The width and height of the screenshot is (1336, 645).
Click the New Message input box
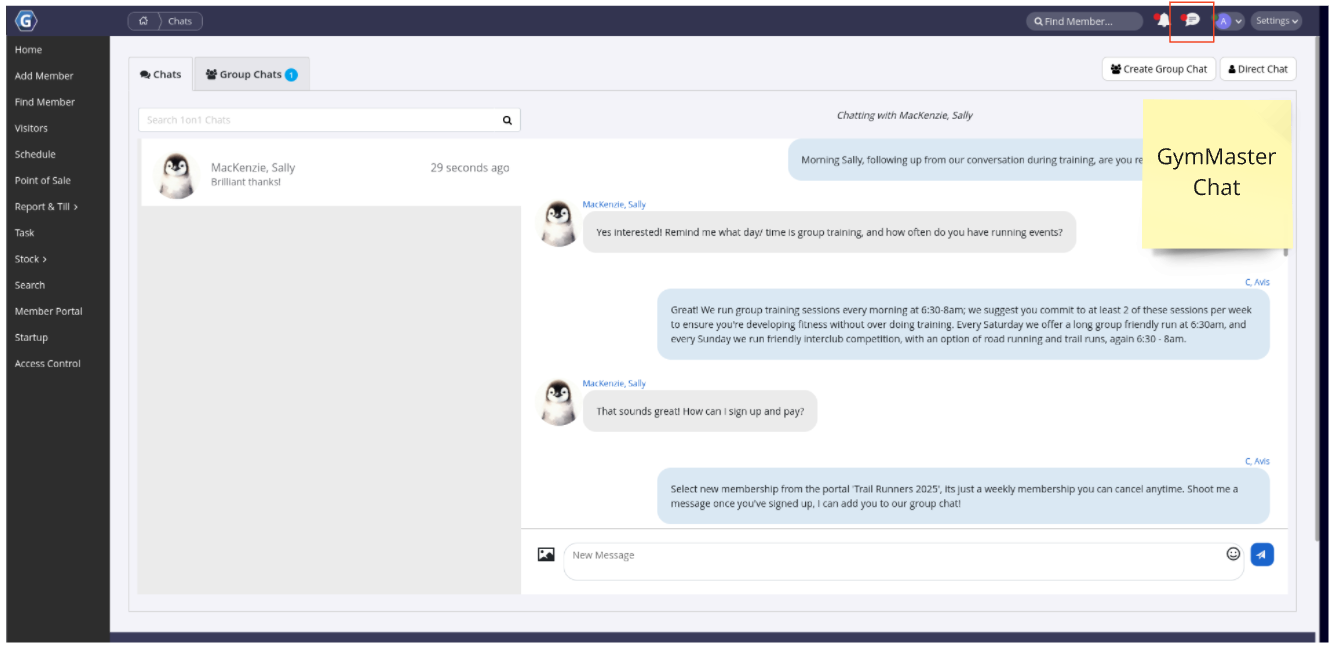(903, 561)
